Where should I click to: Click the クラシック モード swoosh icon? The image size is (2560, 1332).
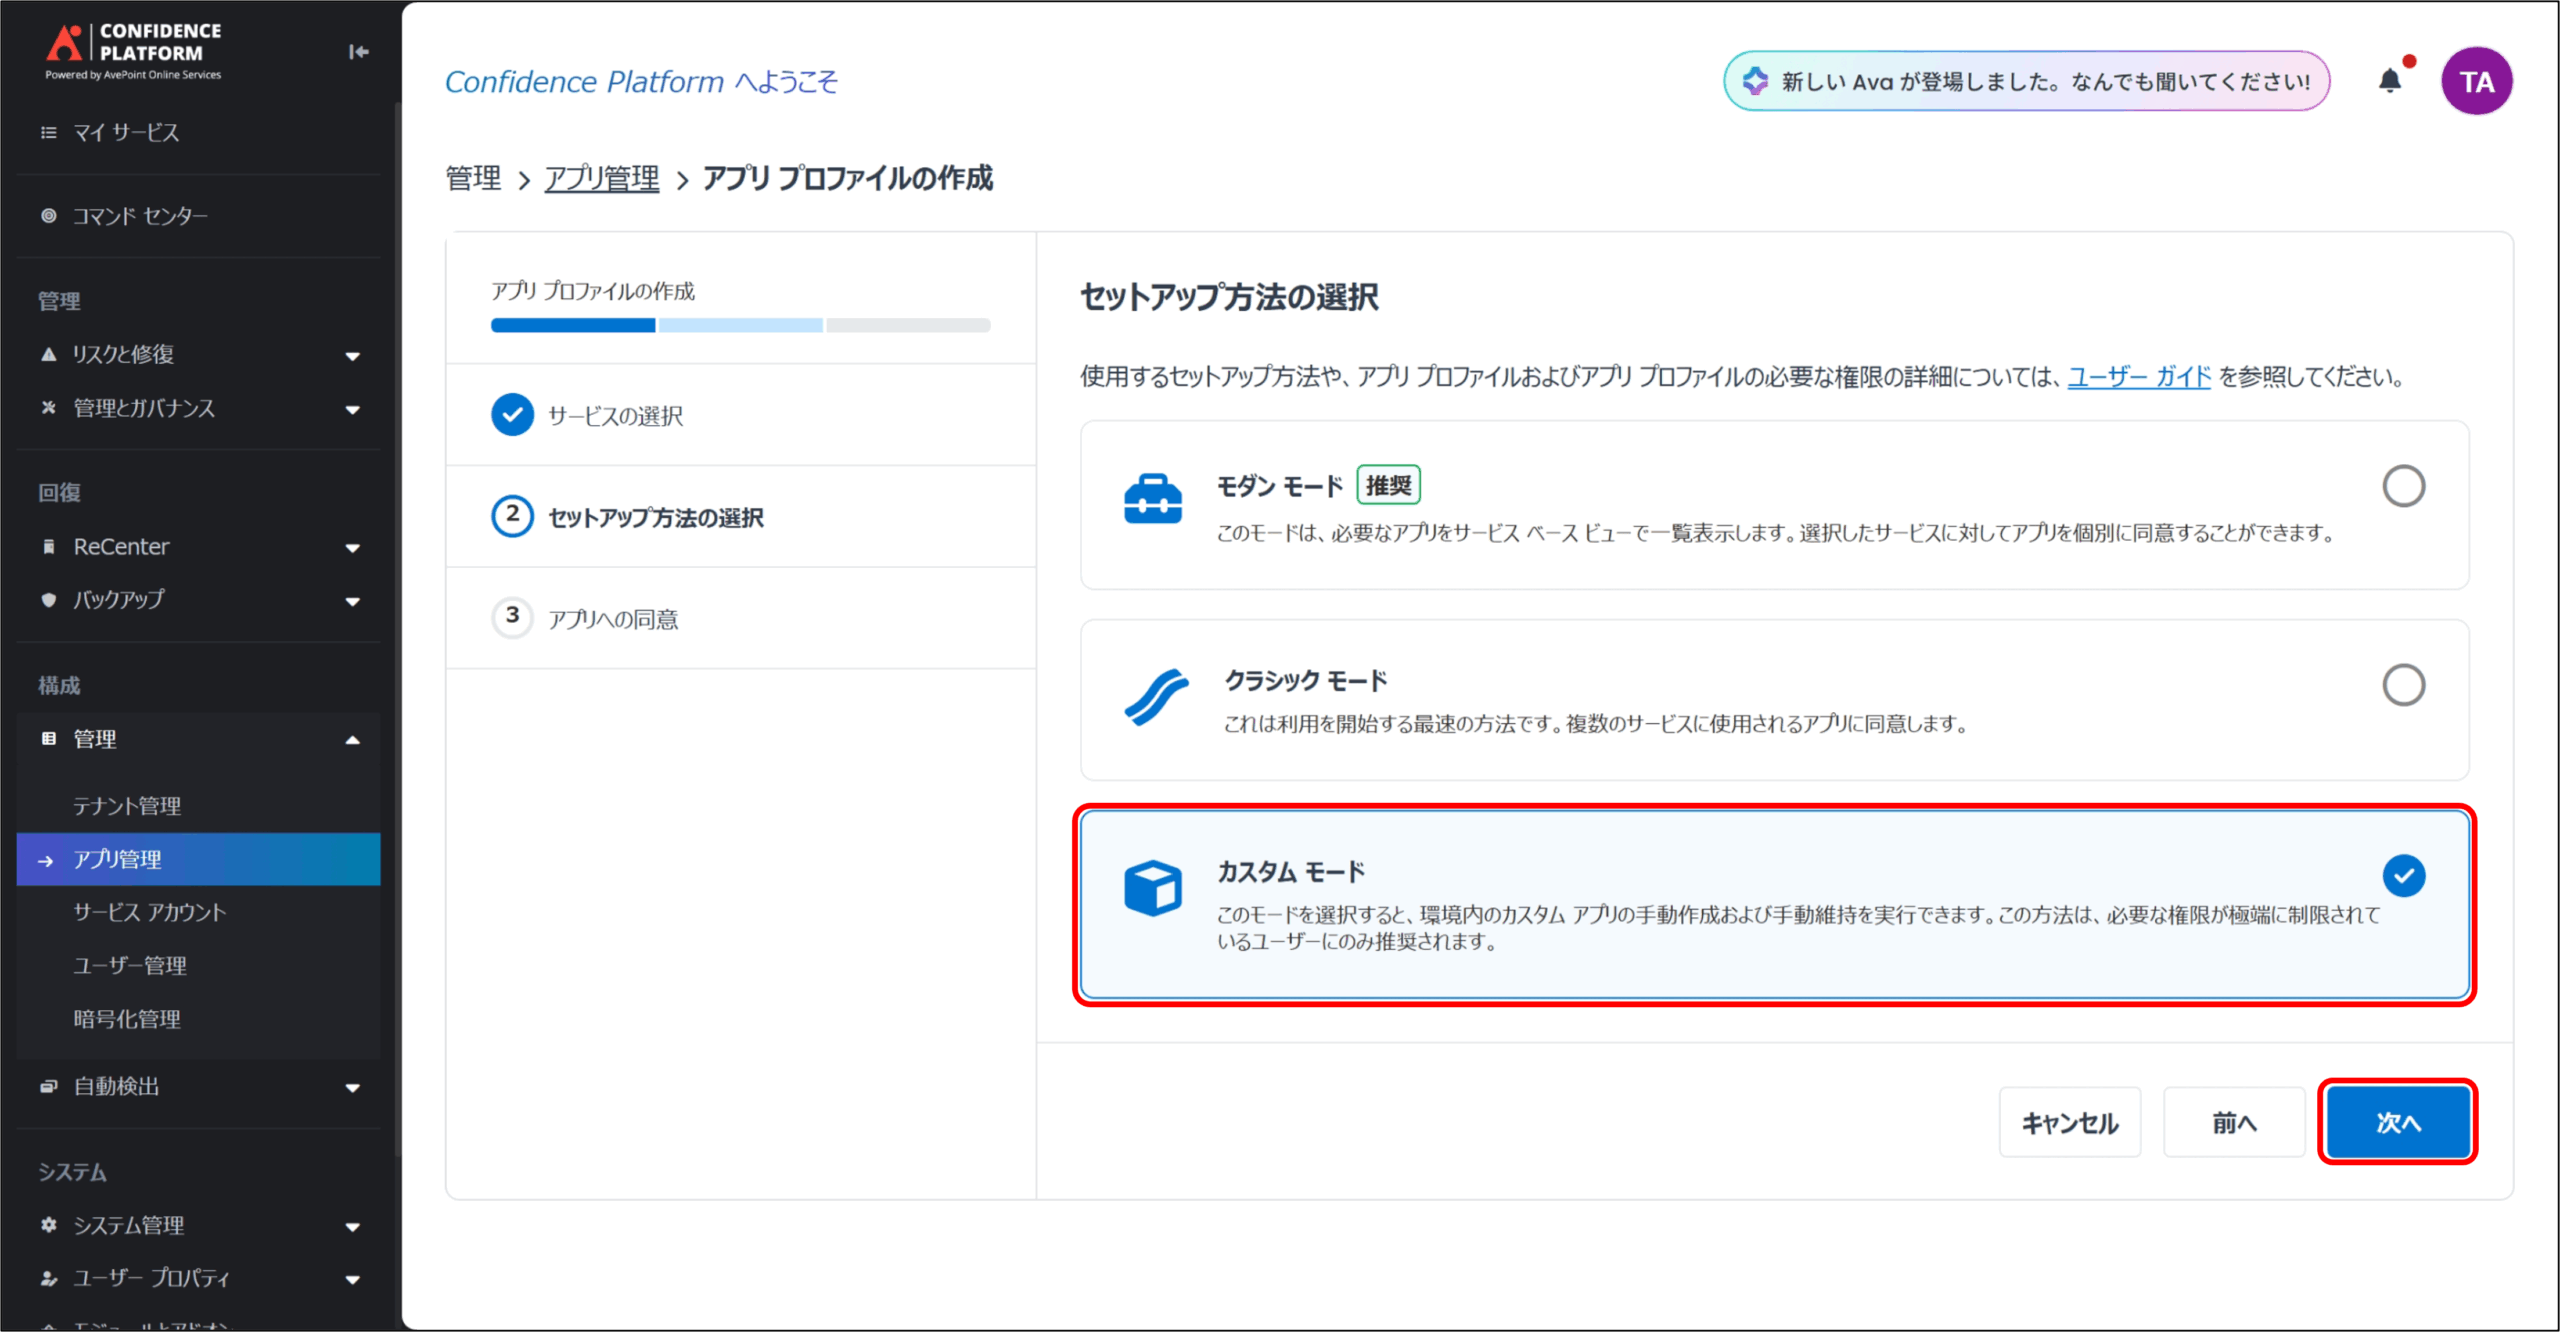coord(1155,697)
